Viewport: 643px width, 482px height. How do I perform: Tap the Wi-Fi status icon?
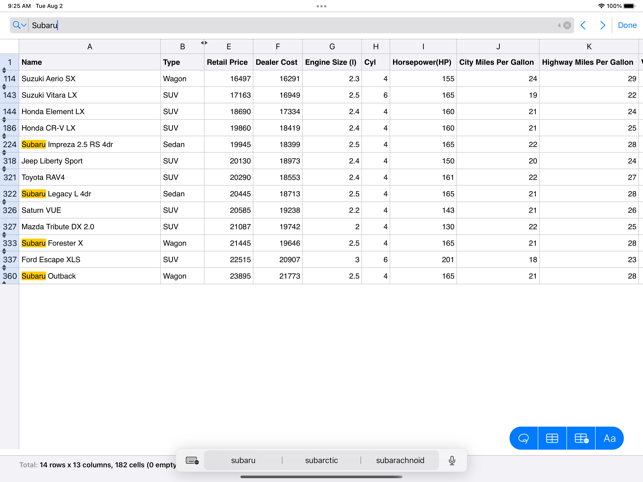tap(601, 6)
